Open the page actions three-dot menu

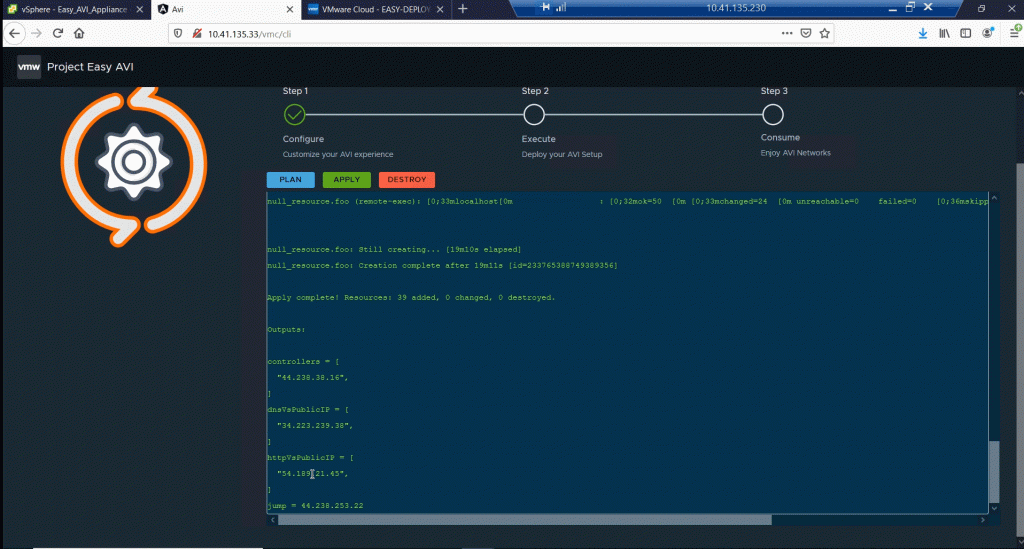[x=785, y=33]
